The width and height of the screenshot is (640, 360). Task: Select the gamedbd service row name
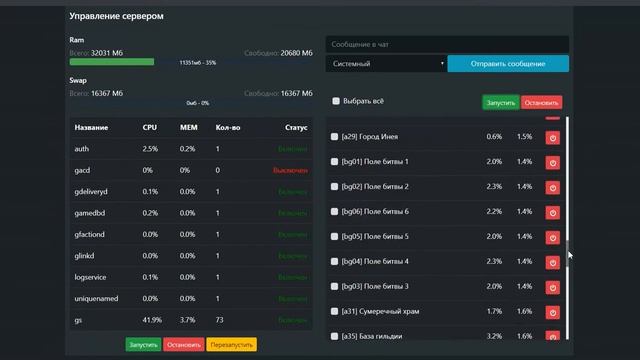click(90, 213)
